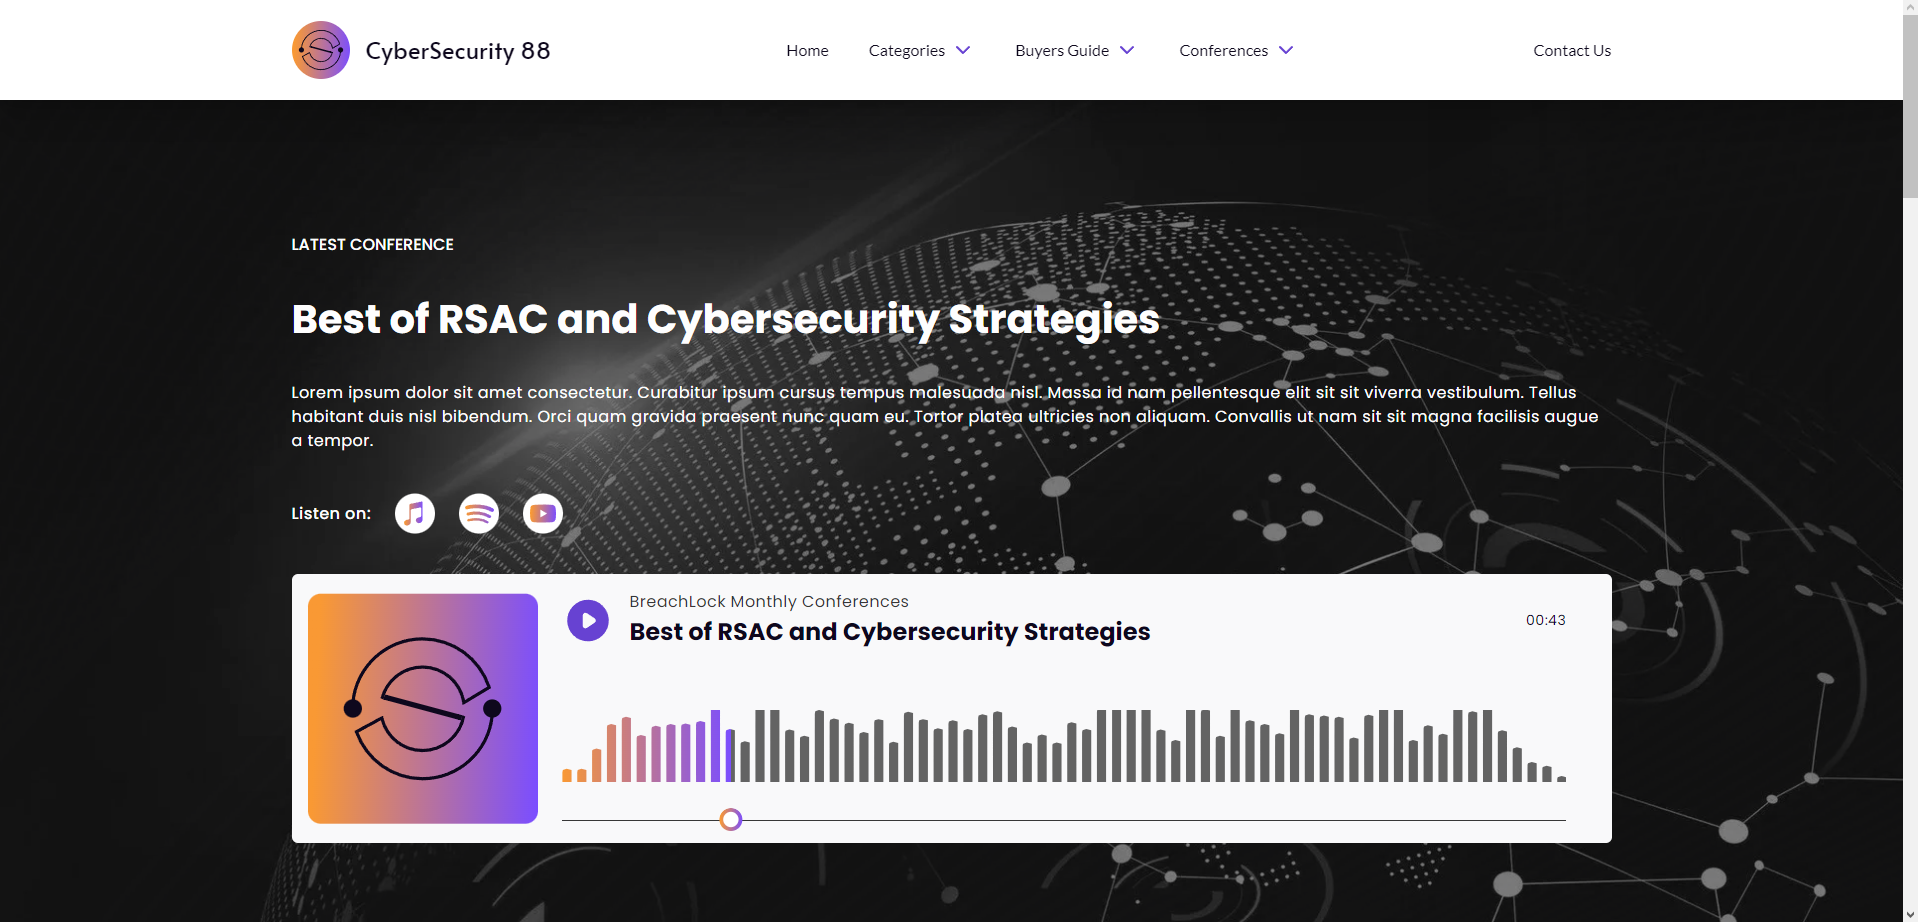Screen dimensions: 1918x922
Task: Open the Contact Us page
Action: pos(1572,50)
